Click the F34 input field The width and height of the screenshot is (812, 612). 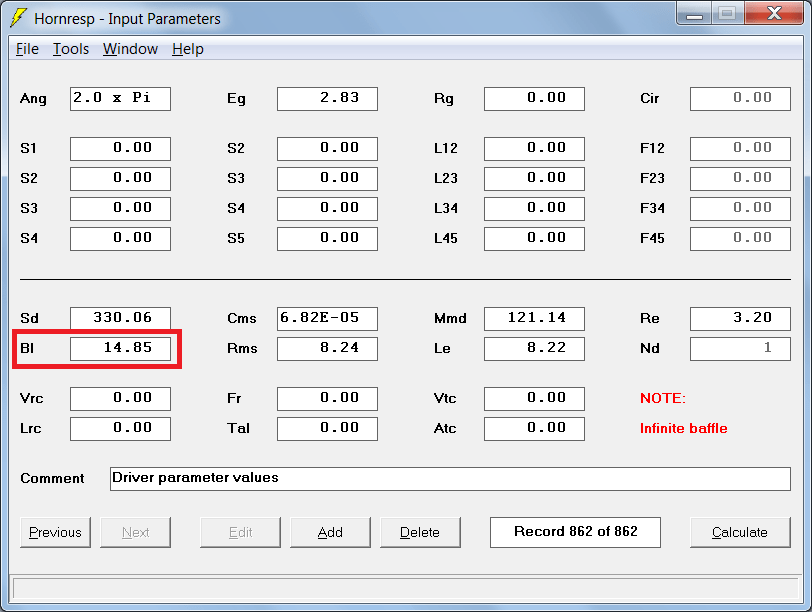741,209
